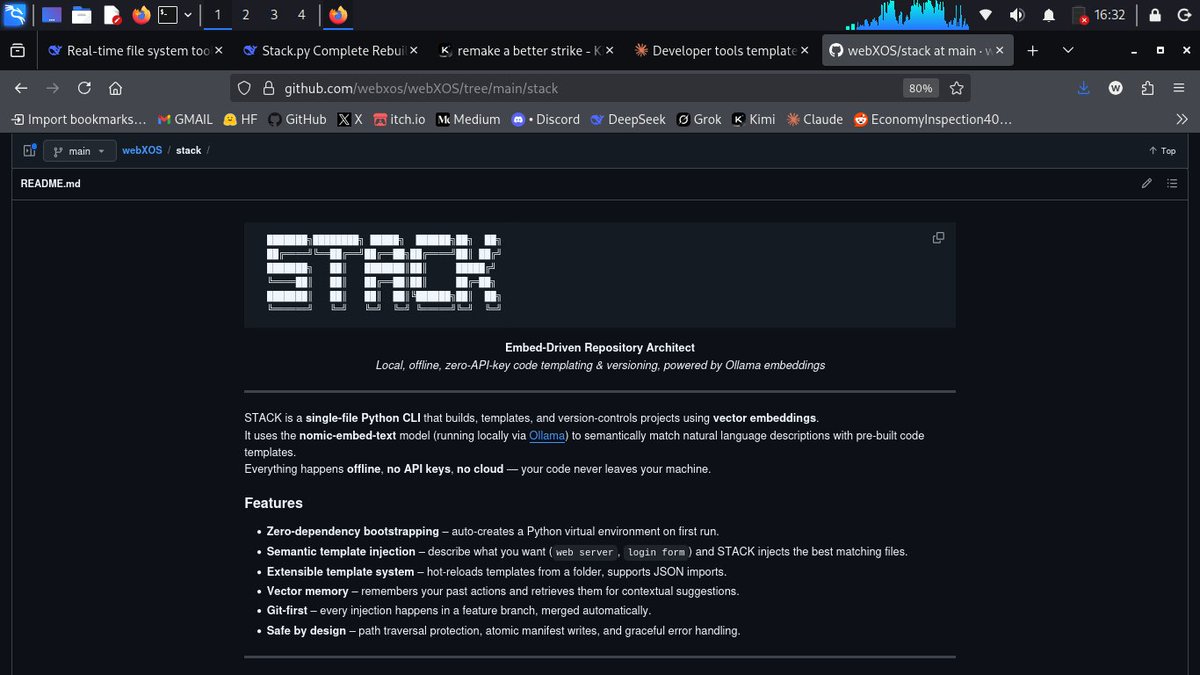1200x675 pixels.
Task: Close the Developer tools template tab
Action: click(x=805, y=50)
